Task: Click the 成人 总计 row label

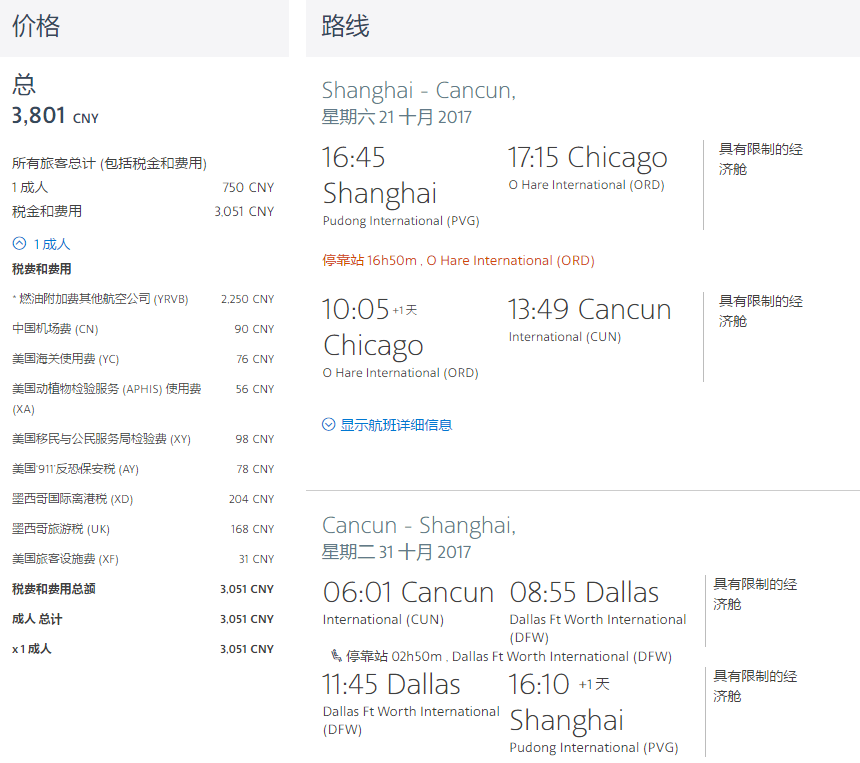Action: coord(37,619)
